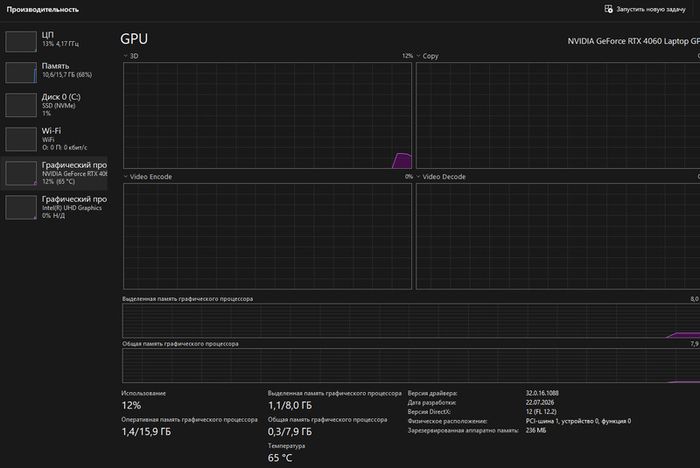Click 'Общая память графического процессора' graph label
Viewport: 700px width, 468px height.
click(x=180, y=344)
